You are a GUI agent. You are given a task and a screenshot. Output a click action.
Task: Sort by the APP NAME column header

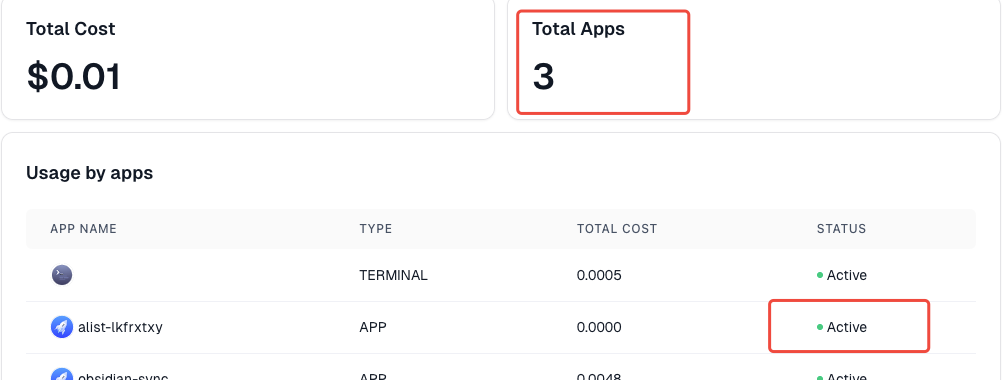coord(84,229)
